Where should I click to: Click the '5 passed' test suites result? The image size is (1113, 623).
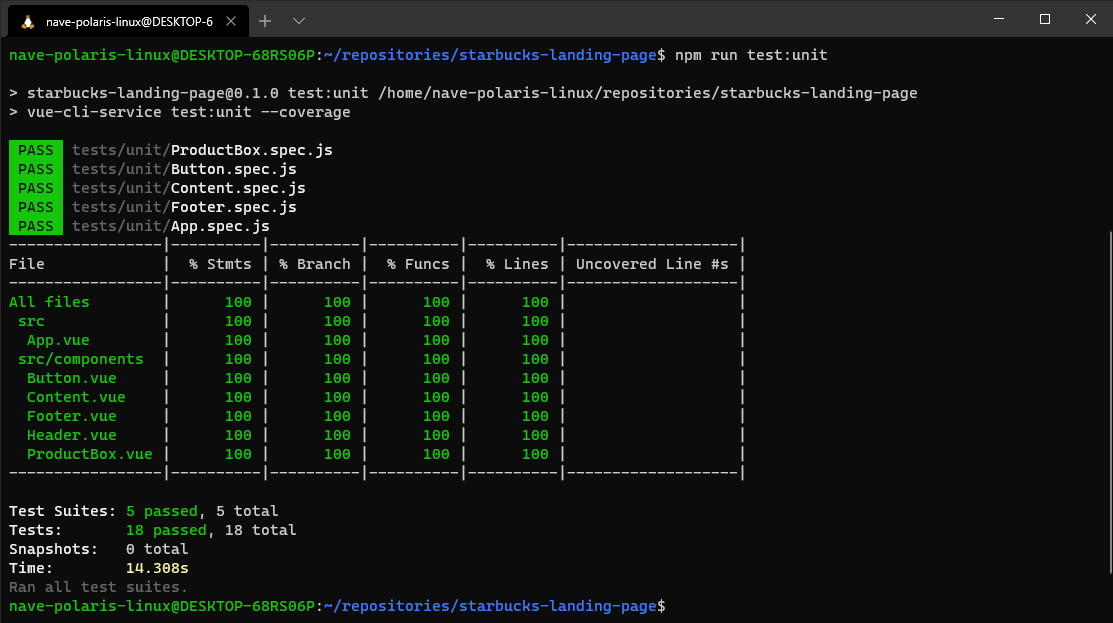(162, 511)
